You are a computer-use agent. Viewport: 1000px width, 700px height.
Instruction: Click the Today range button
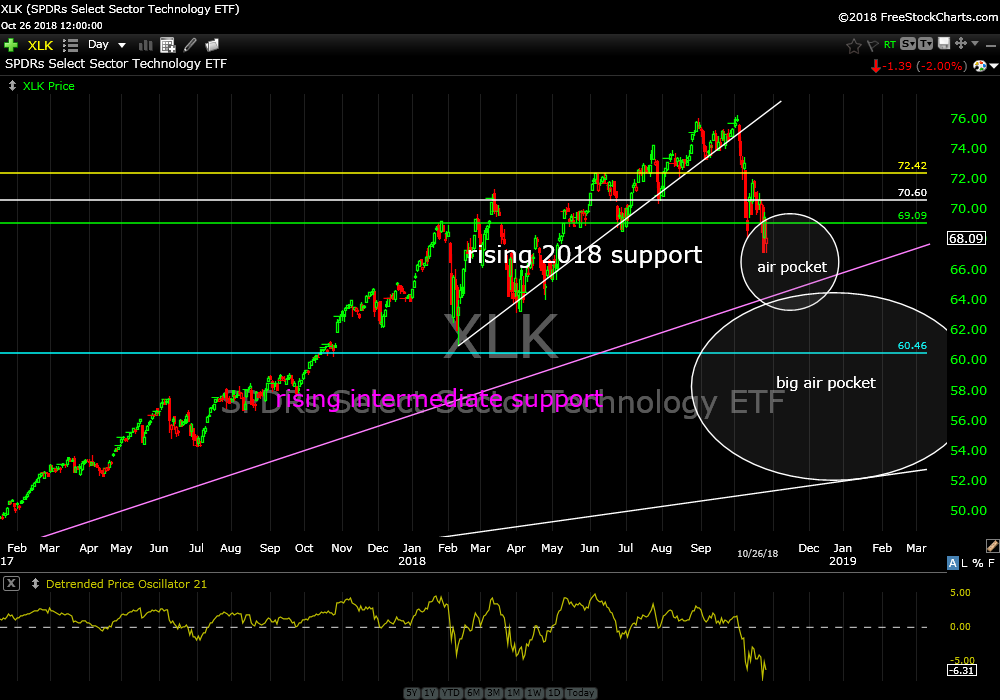tap(580, 693)
